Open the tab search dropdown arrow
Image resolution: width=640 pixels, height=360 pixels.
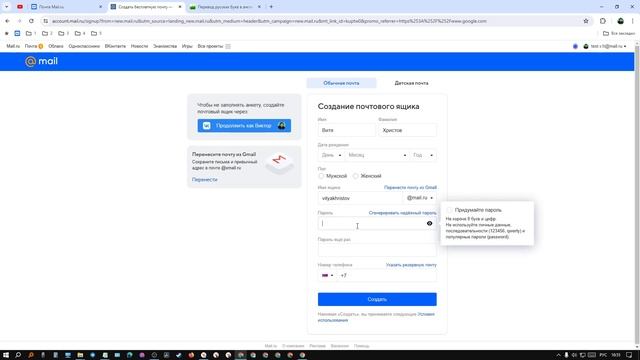click(x=7, y=7)
